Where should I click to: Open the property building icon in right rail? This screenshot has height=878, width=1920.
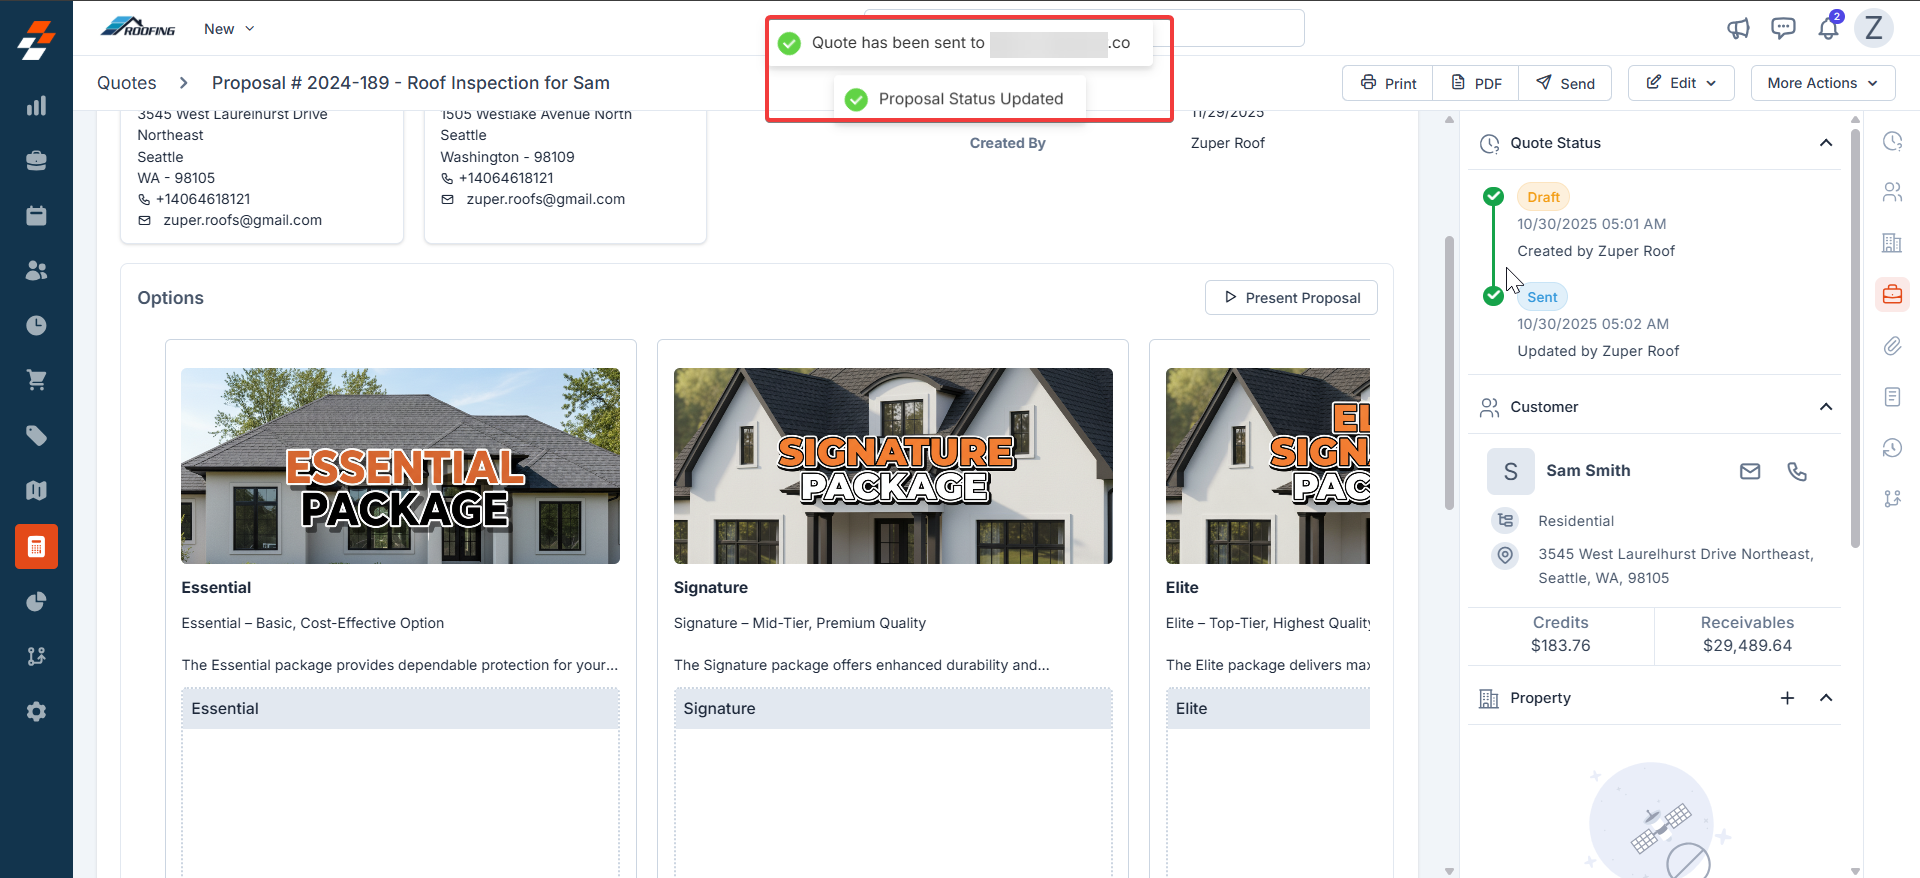[x=1892, y=243]
